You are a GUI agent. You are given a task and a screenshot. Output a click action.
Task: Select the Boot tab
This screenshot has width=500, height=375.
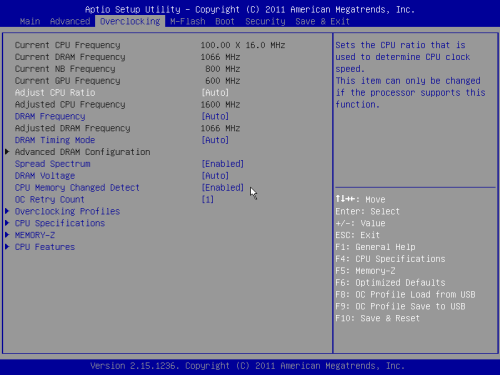click(225, 21)
